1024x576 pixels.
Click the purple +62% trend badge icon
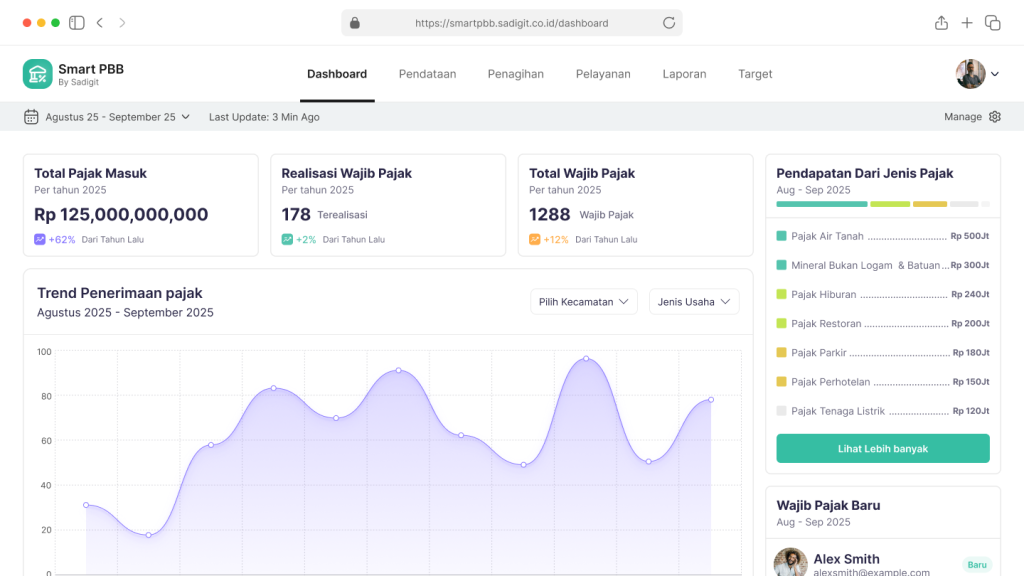(x=40, y=239)
